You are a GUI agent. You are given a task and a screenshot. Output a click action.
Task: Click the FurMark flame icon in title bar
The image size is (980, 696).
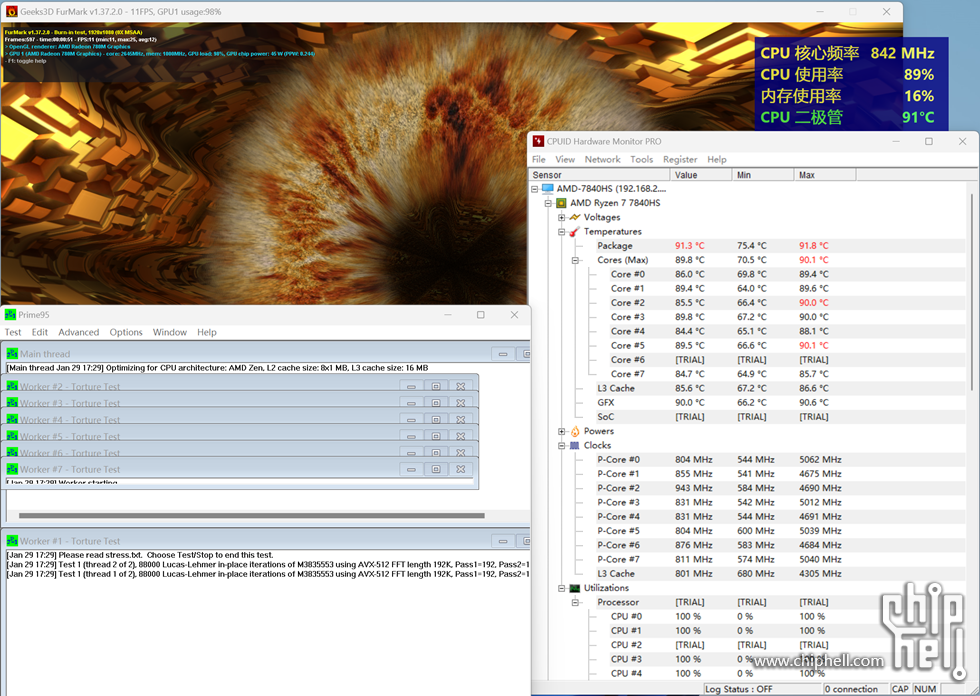11,11
